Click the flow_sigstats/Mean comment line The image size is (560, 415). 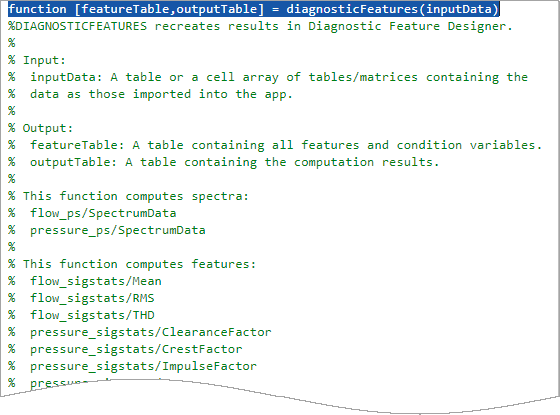85,281
